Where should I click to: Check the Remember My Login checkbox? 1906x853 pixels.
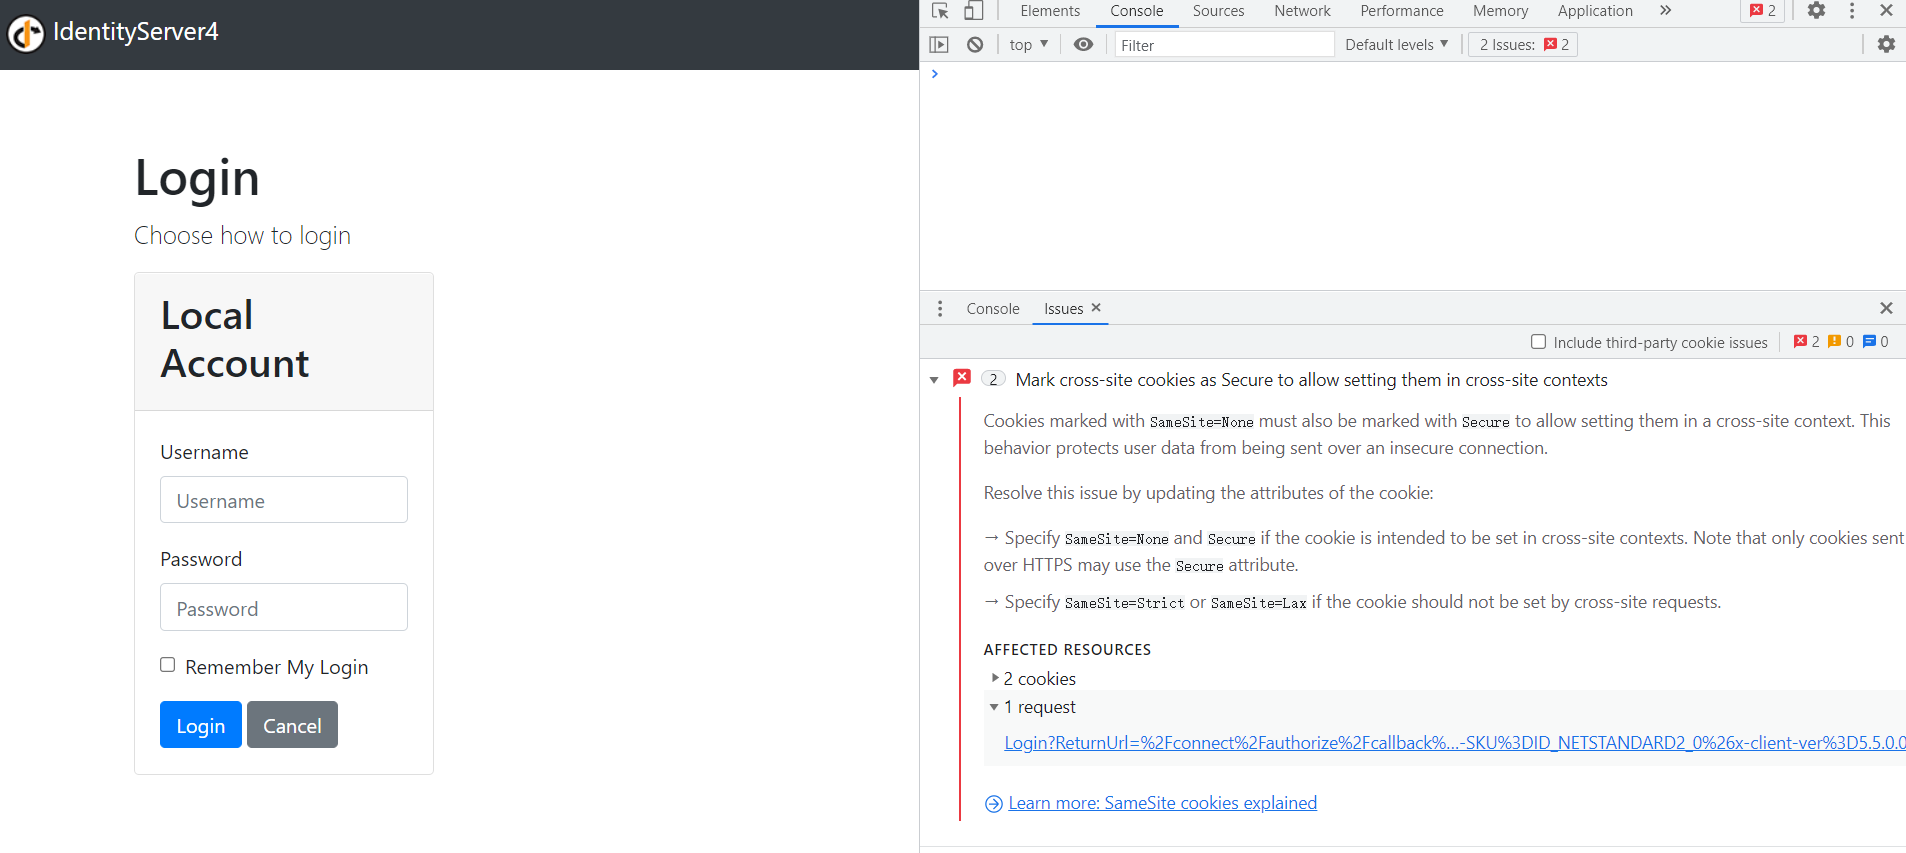[168, 665]
